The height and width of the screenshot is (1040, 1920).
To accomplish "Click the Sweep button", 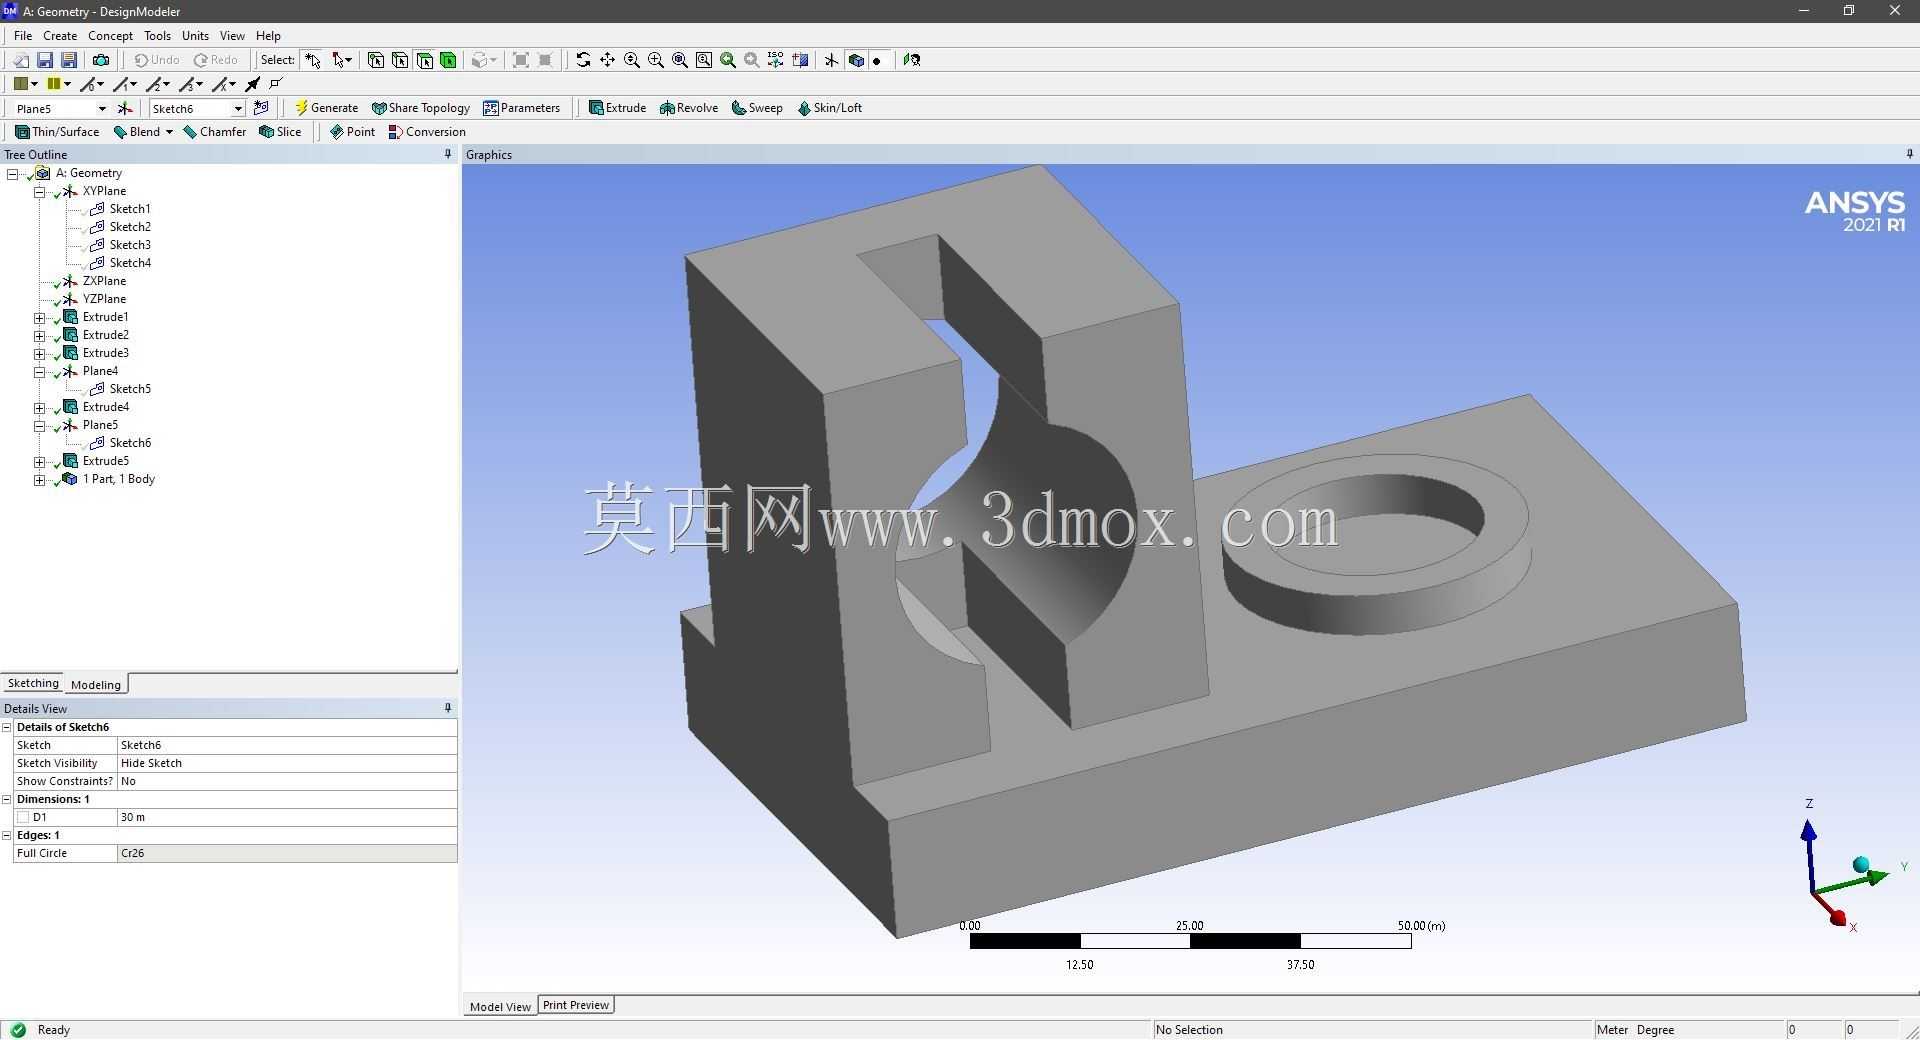I will (x=757, y=108).
